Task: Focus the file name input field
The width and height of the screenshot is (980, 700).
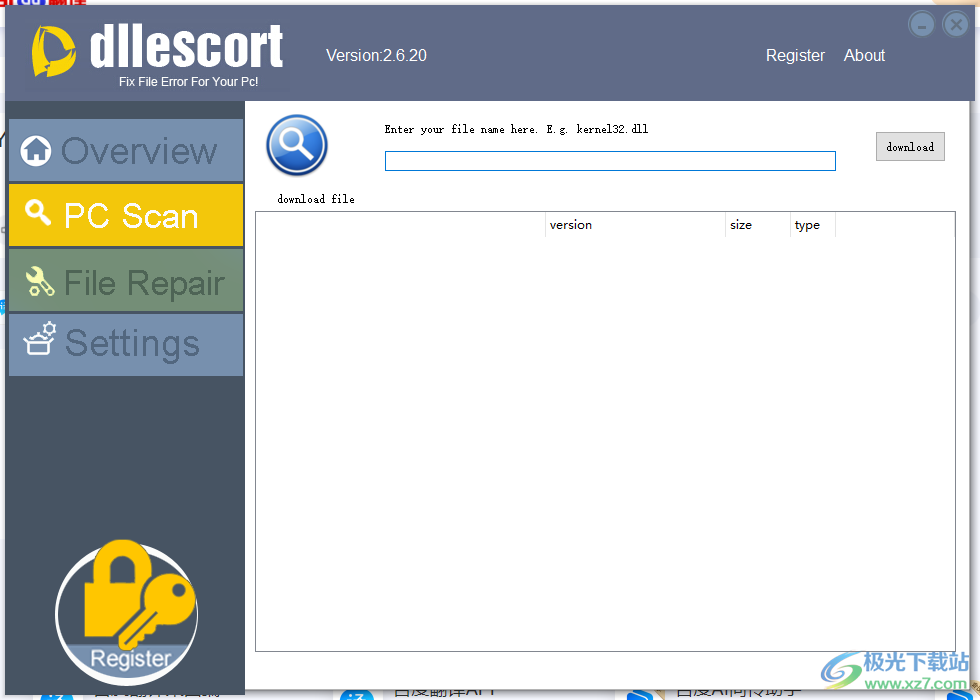Action: pyautogui.click(x=610, y=161)
